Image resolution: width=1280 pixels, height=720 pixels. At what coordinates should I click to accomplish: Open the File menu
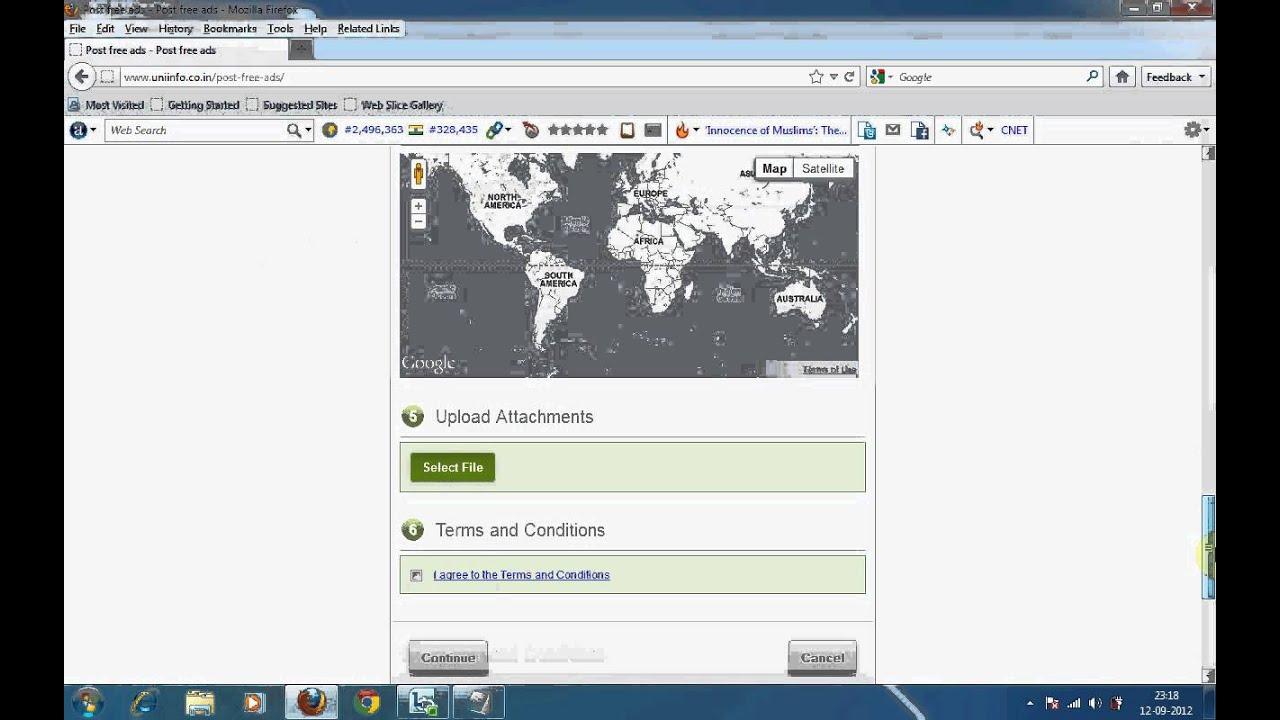pyautogui.click(x=77, y=29)
